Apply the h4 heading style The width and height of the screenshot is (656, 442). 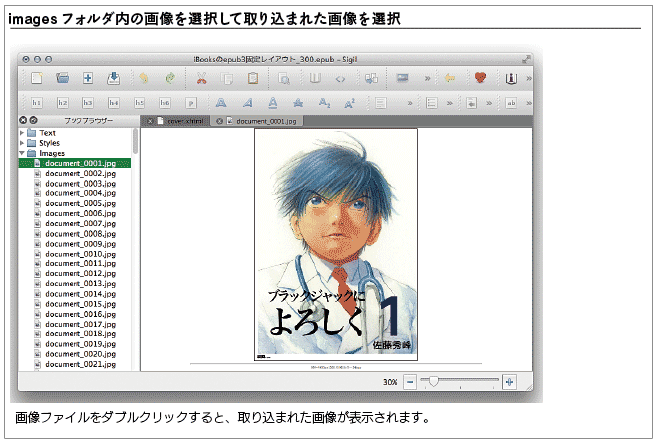tap(113, 103)
